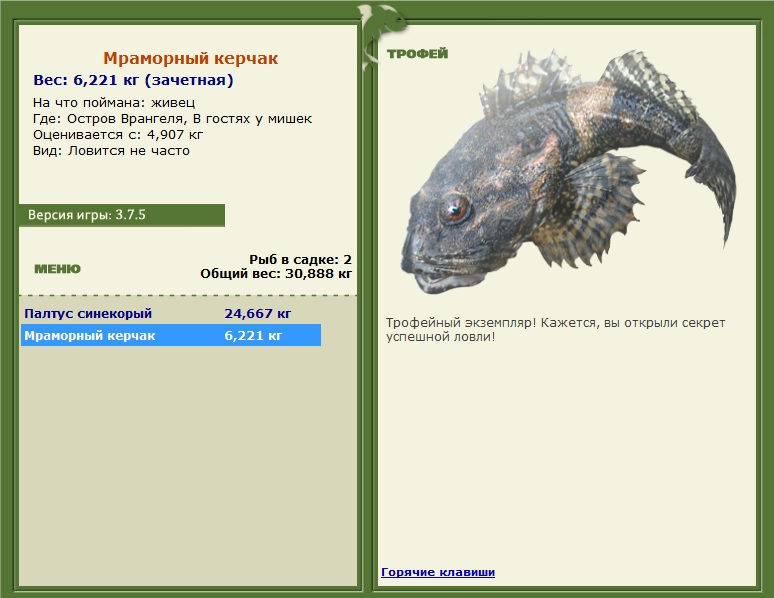
Task: Click the На что поймана: живец line
Action: click(x=114, y=103)
